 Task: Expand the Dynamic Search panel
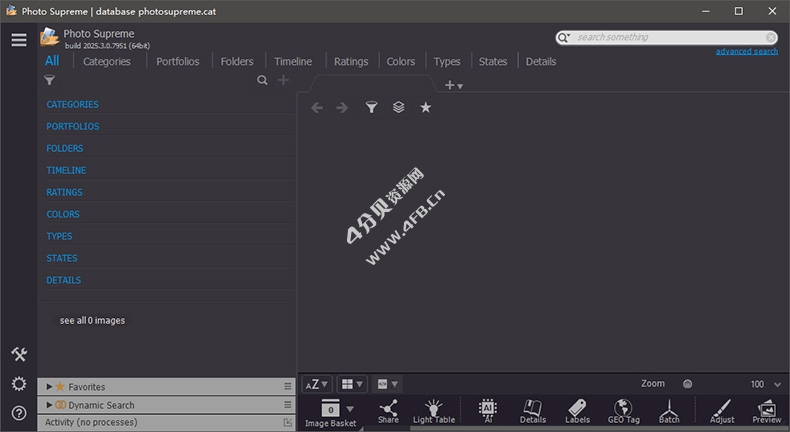[x=50, y=405]
